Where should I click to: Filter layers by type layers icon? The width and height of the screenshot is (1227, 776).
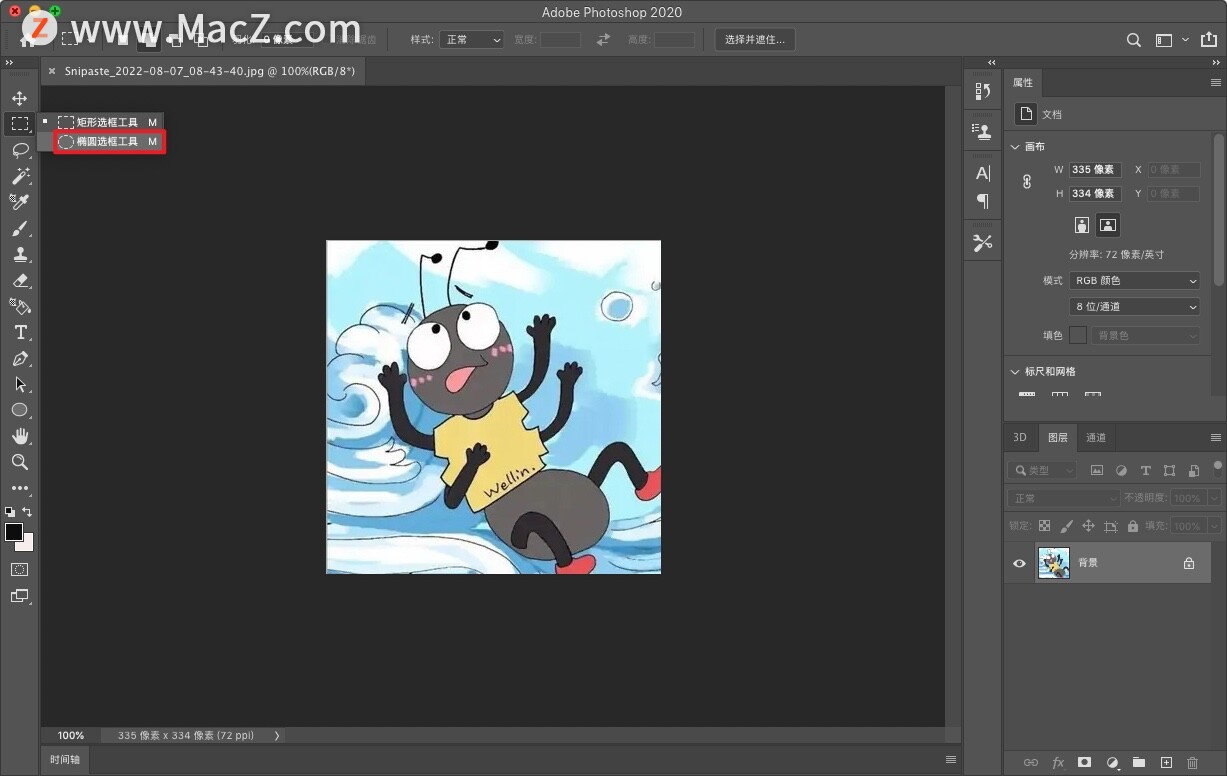1145,470
